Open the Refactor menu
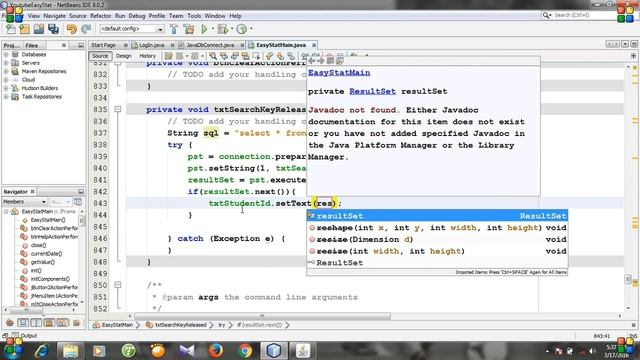The image size is (640, 360). point(100,16)
